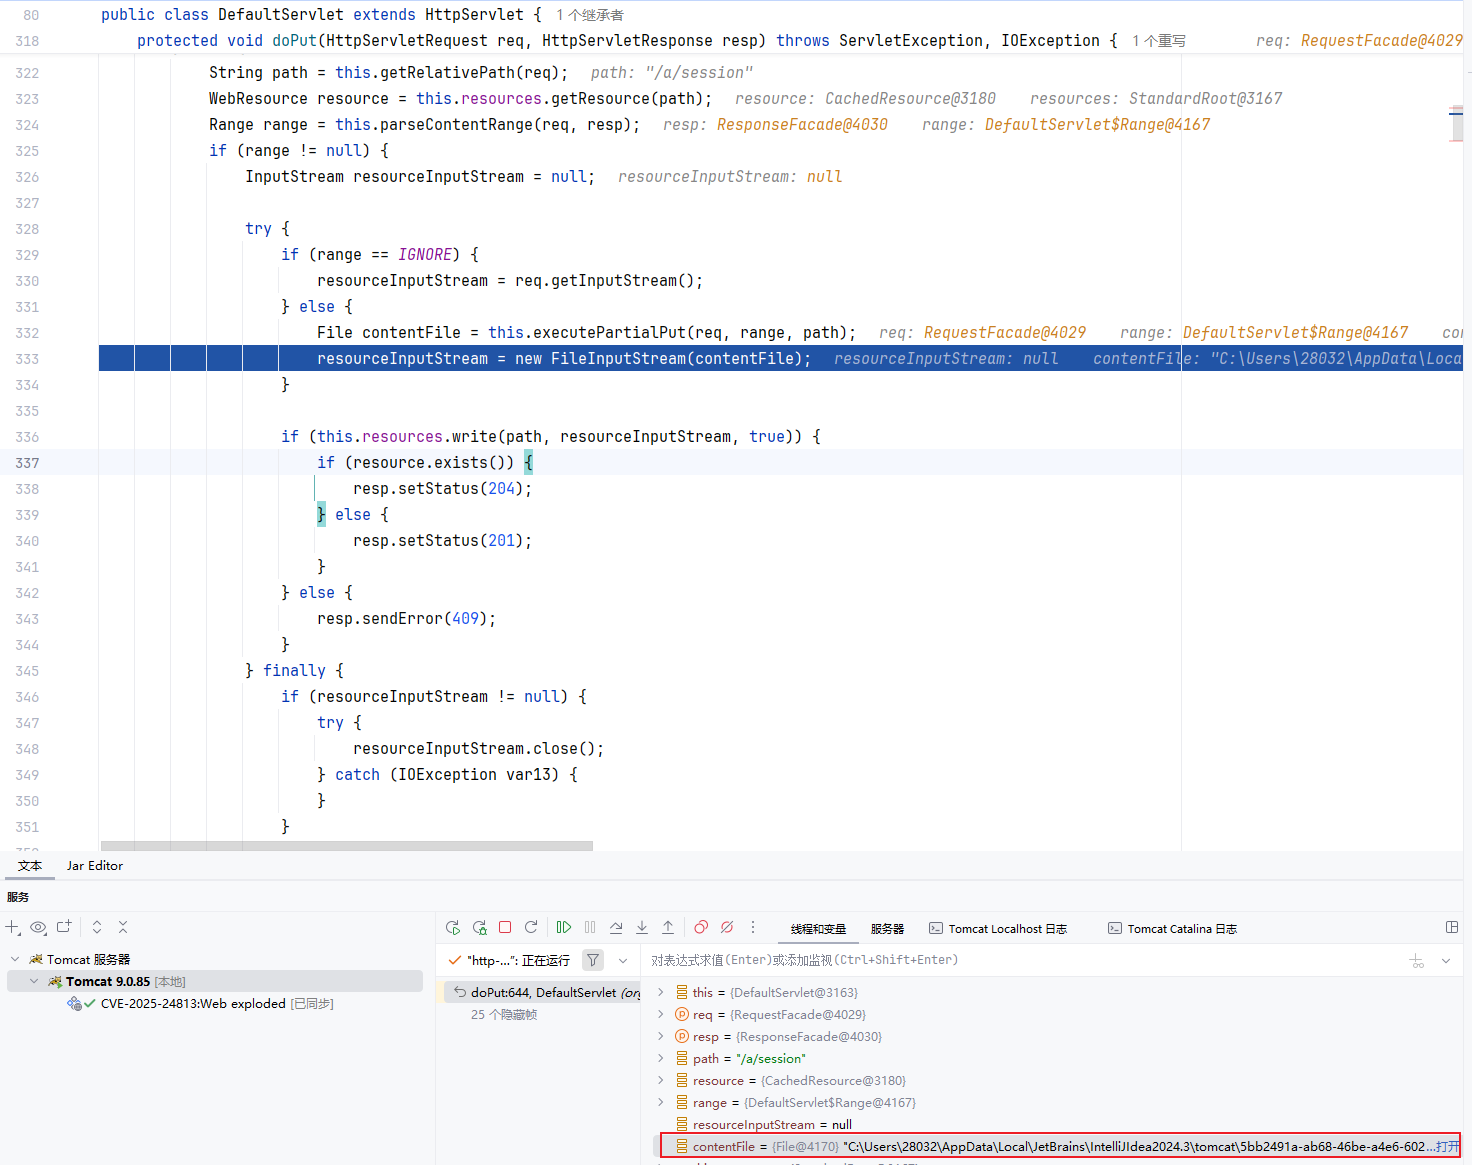Click the update application refresh icon
Screen dimensions: 1472x1165
click(531, 927)
